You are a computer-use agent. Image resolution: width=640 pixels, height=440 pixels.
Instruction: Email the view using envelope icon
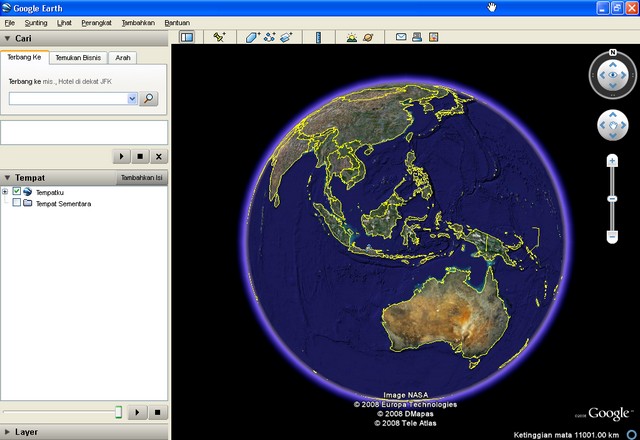coord(401,37)
